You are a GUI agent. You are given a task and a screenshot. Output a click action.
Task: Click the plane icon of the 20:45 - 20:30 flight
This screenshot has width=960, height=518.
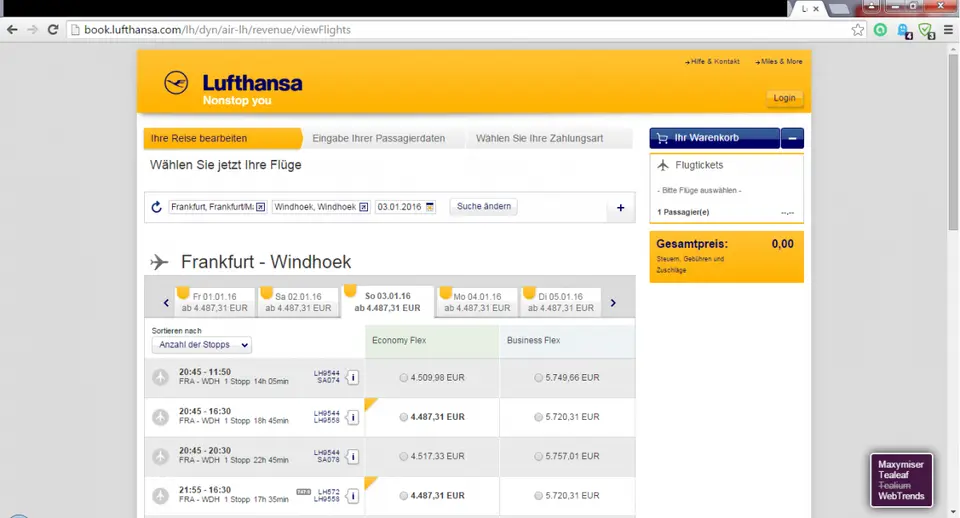point(160,456)
